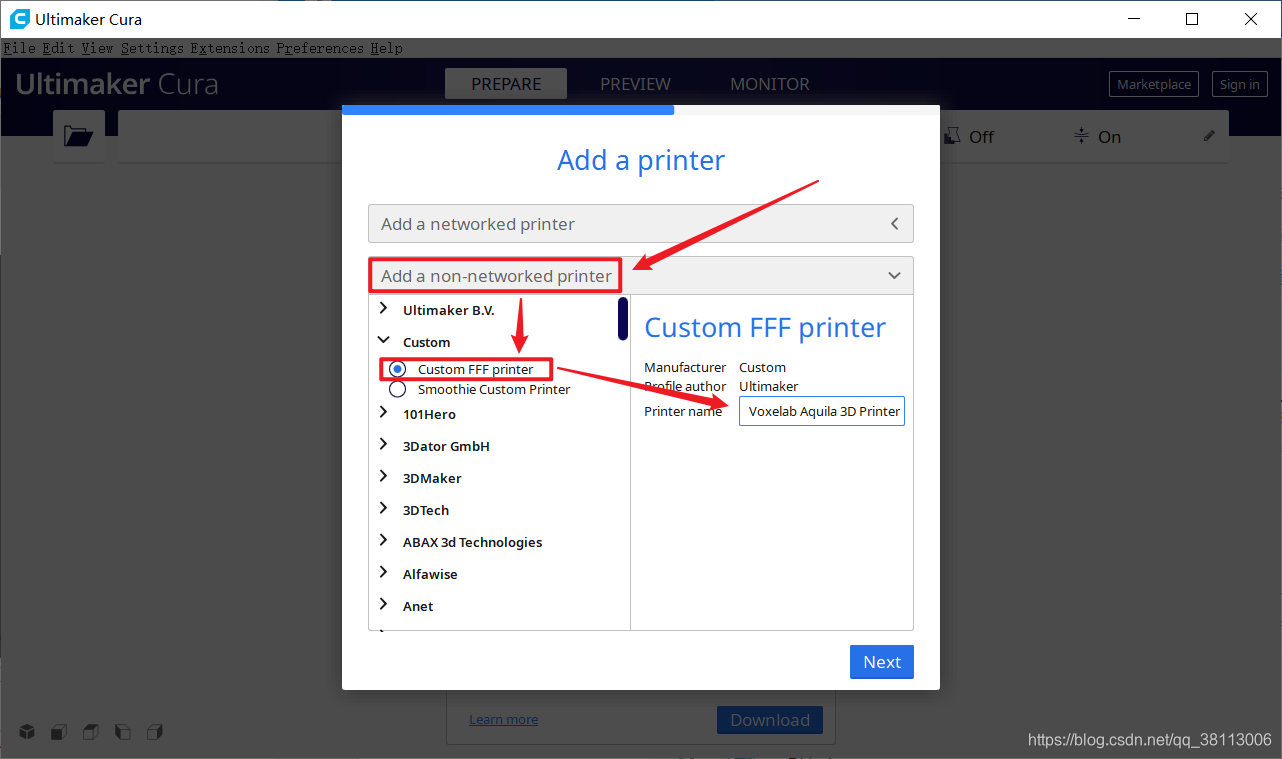The height and width of the screenshot is (759, 1282).
Task: Switch to the PREVIEW stage tab
Action: (635, 84)
